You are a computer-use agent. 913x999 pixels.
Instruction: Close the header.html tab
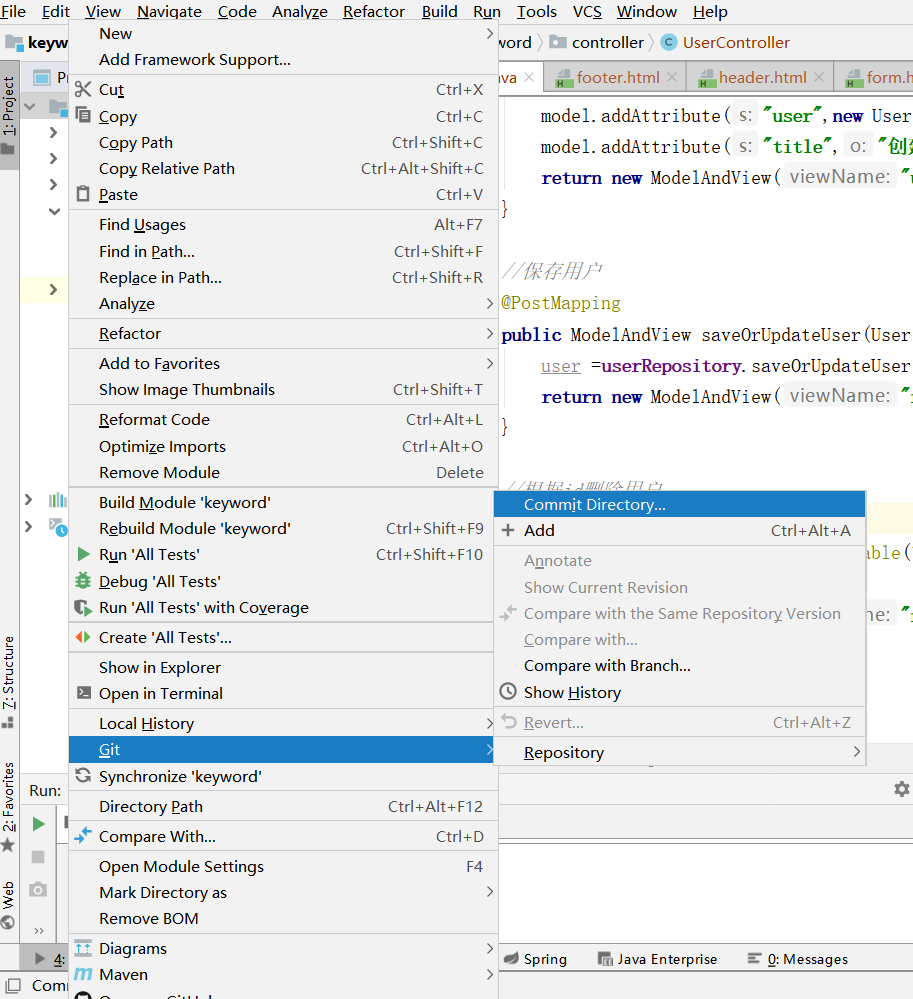pyautogui.click(x=819, y=77)
